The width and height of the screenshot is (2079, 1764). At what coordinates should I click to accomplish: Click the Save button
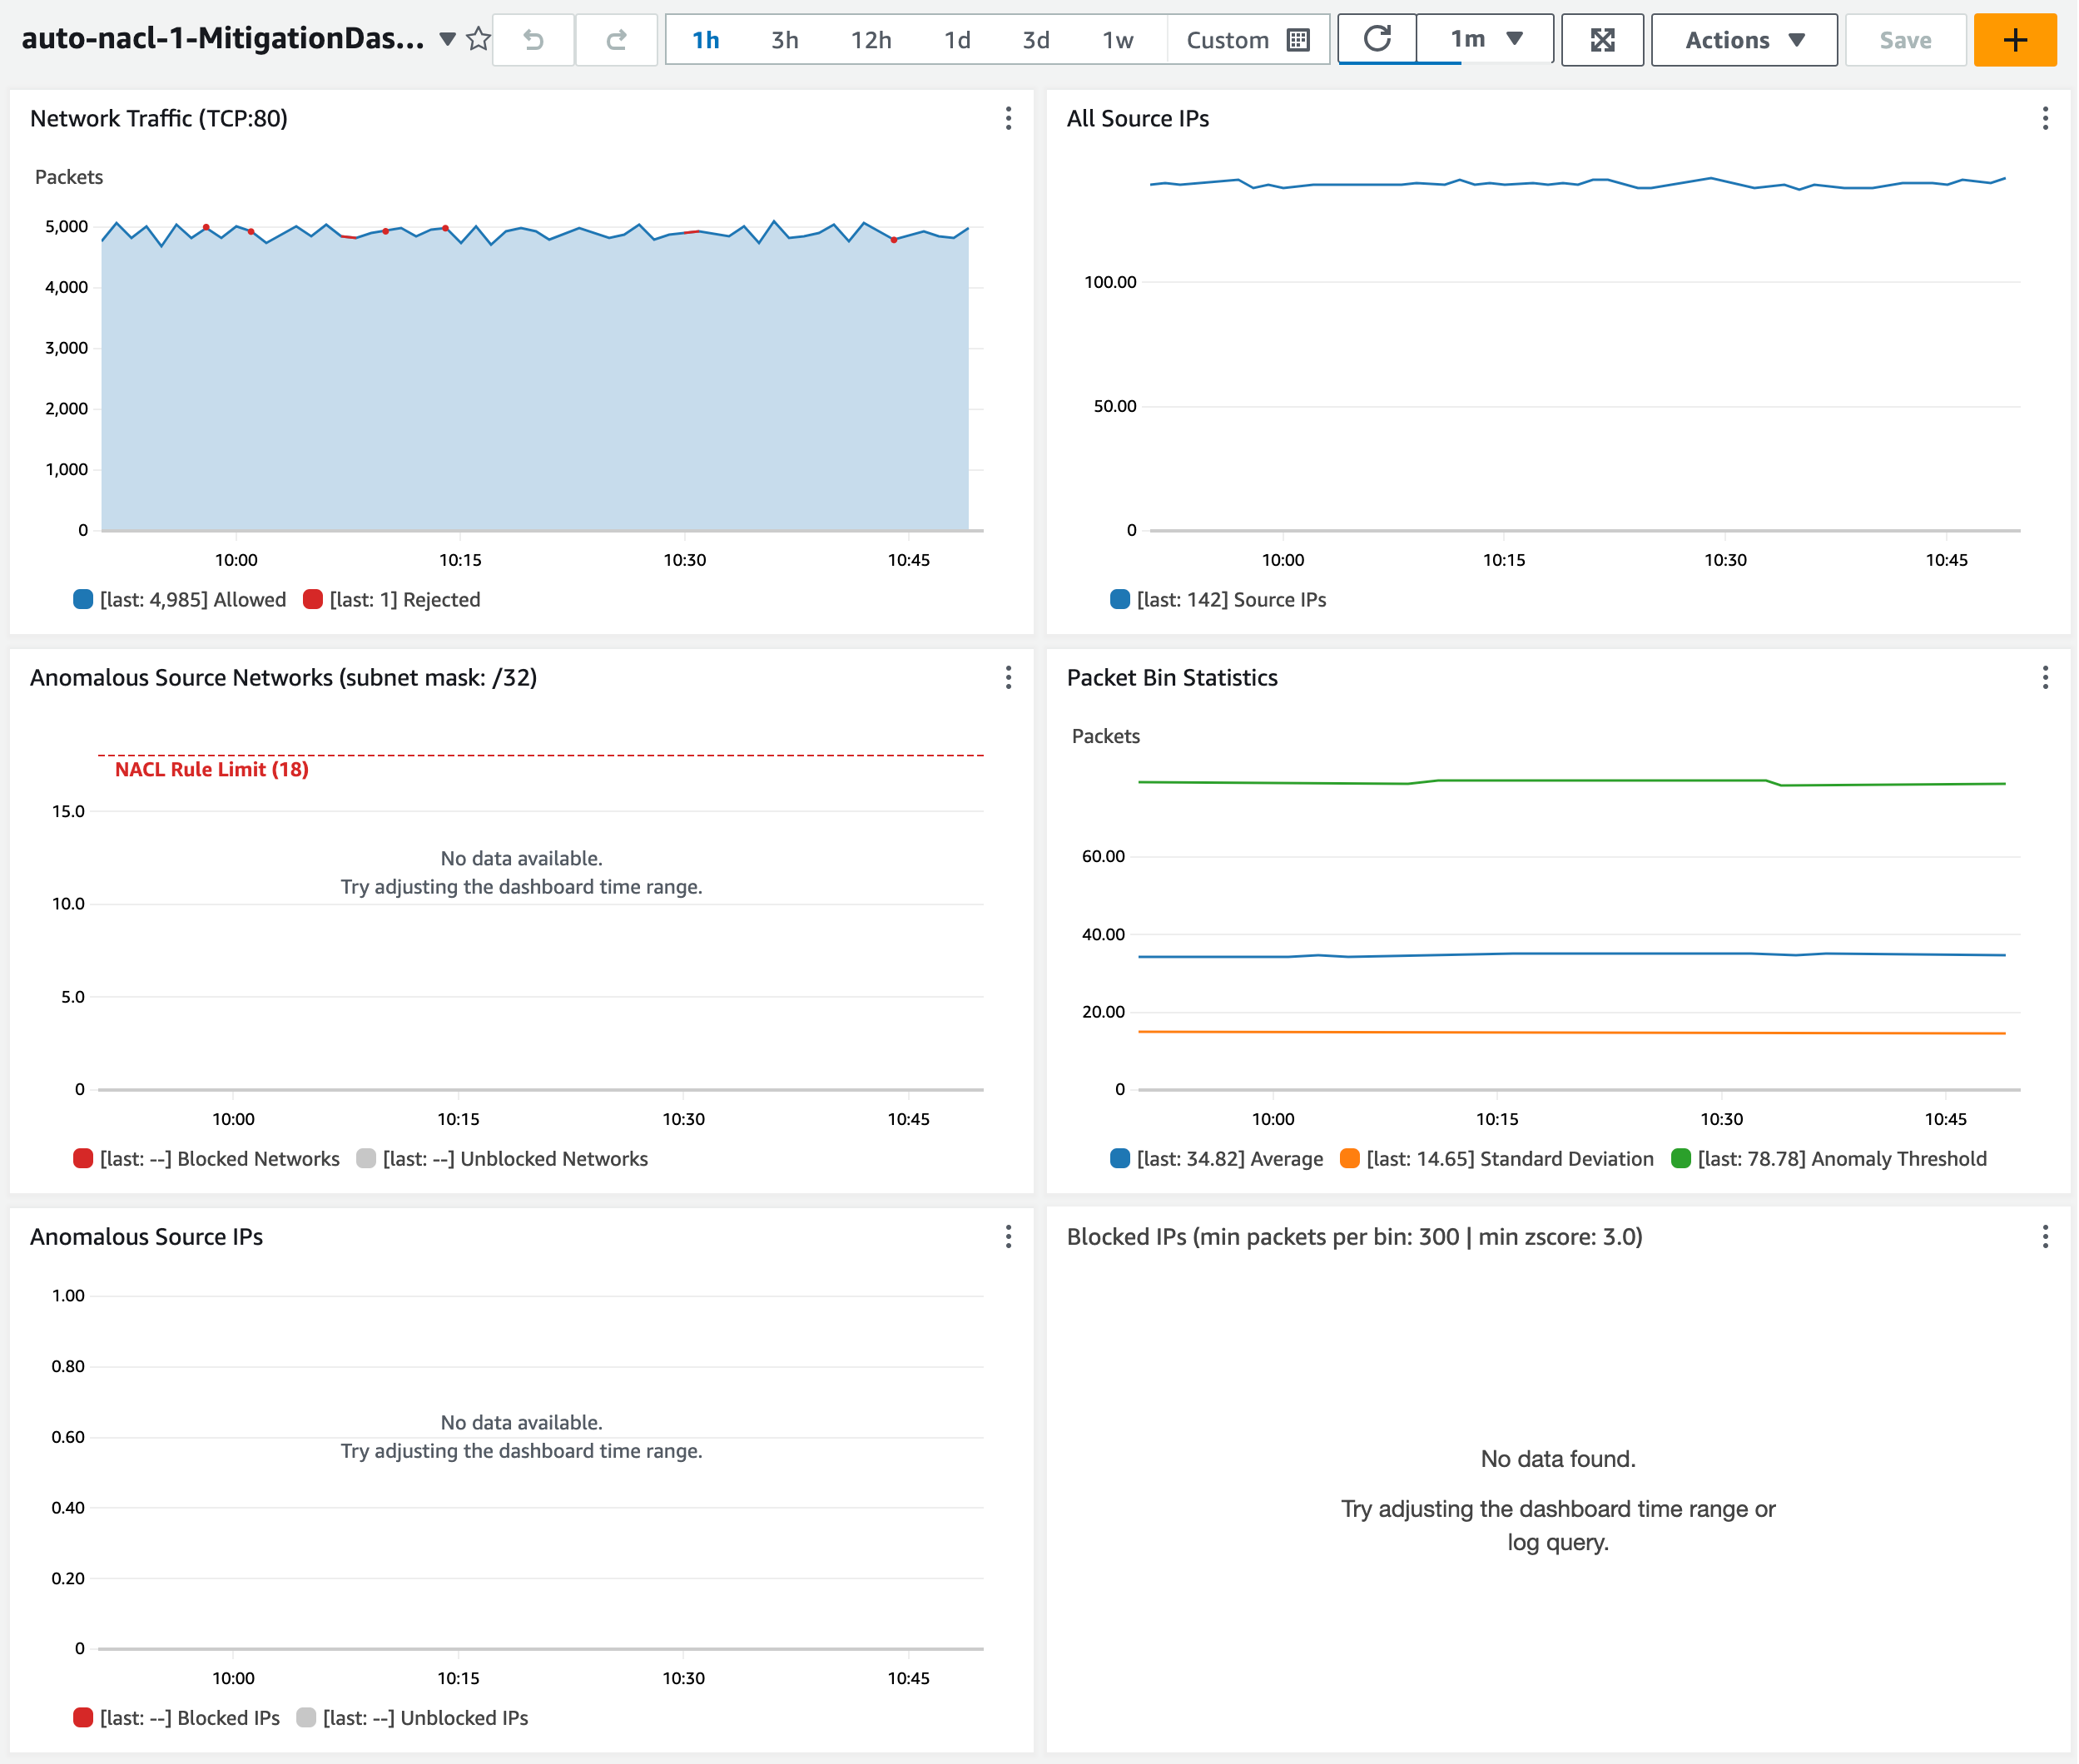point(1904,40)
